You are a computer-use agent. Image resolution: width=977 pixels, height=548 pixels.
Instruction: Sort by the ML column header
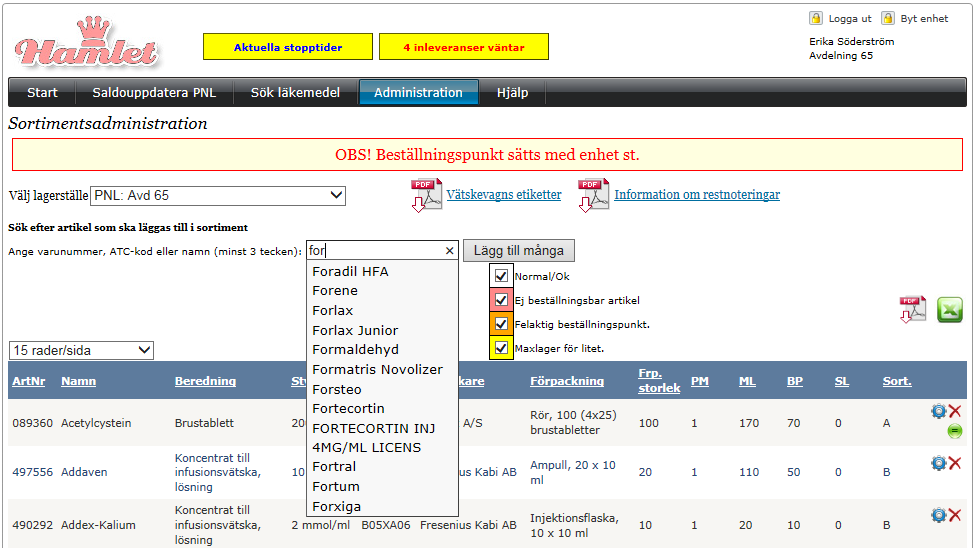point(747,381)
